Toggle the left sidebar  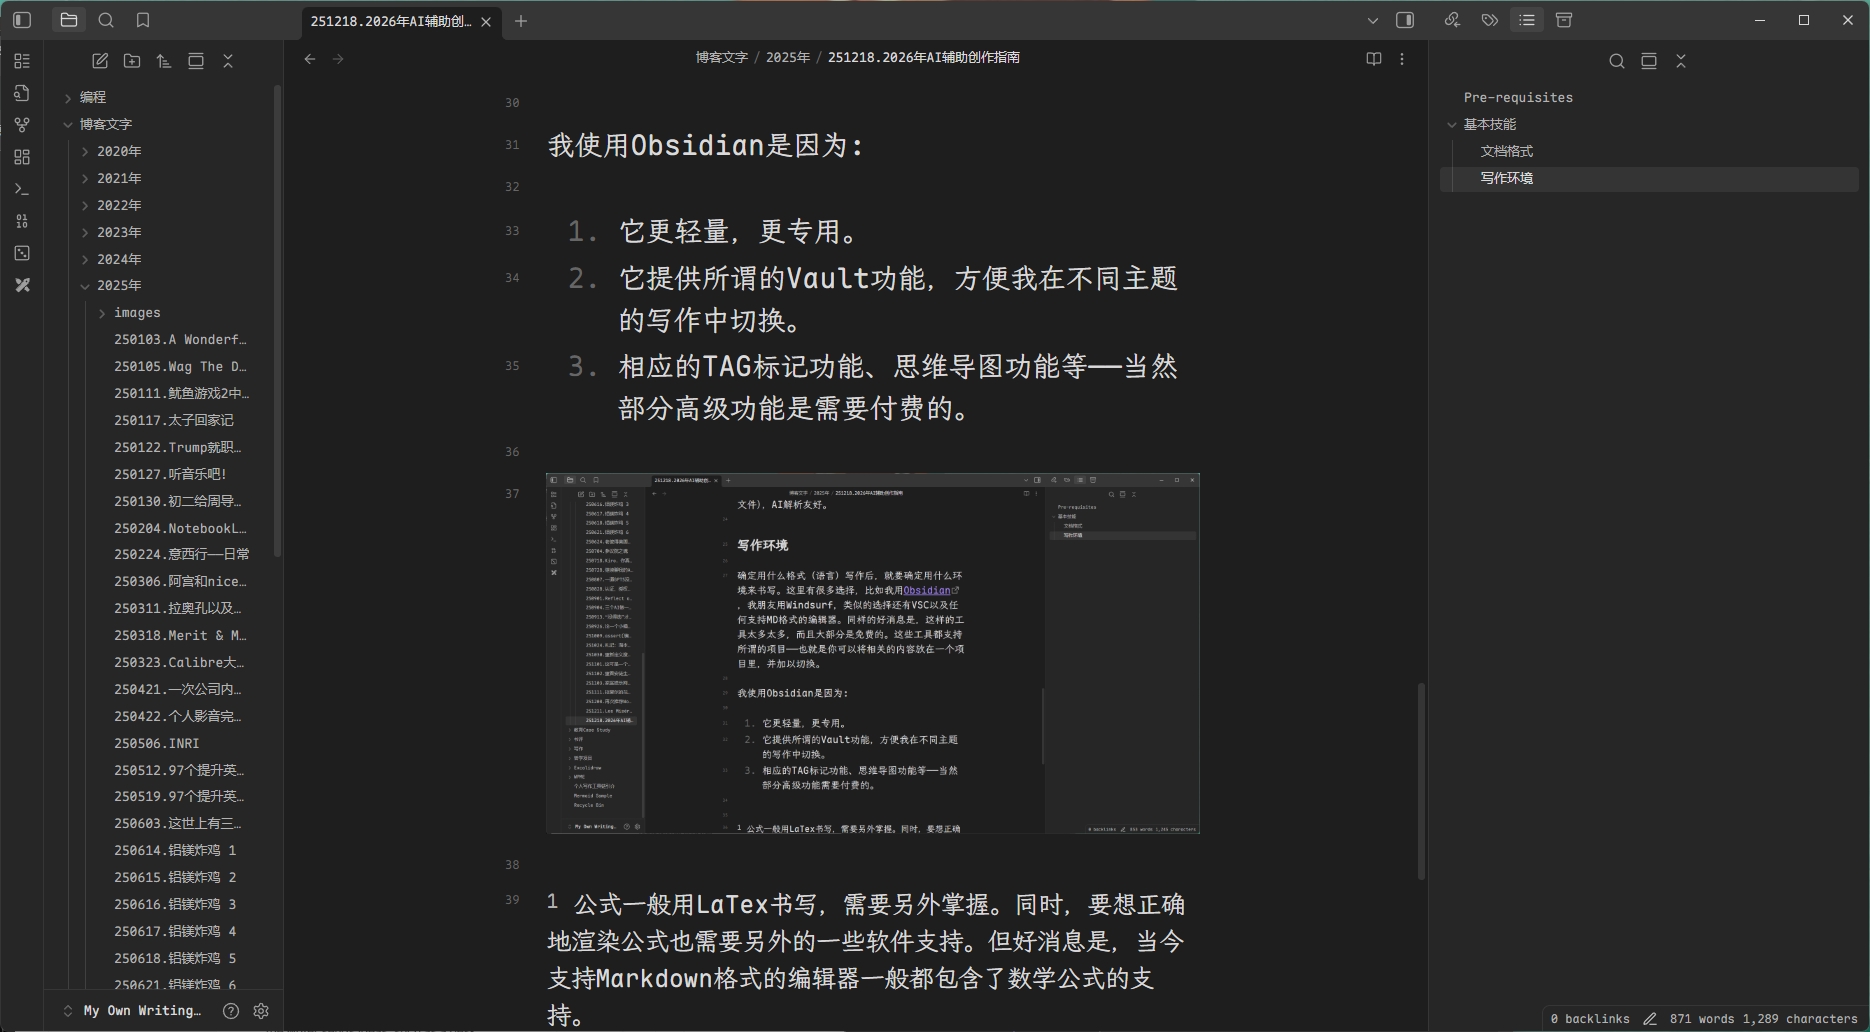click(22, 20)
